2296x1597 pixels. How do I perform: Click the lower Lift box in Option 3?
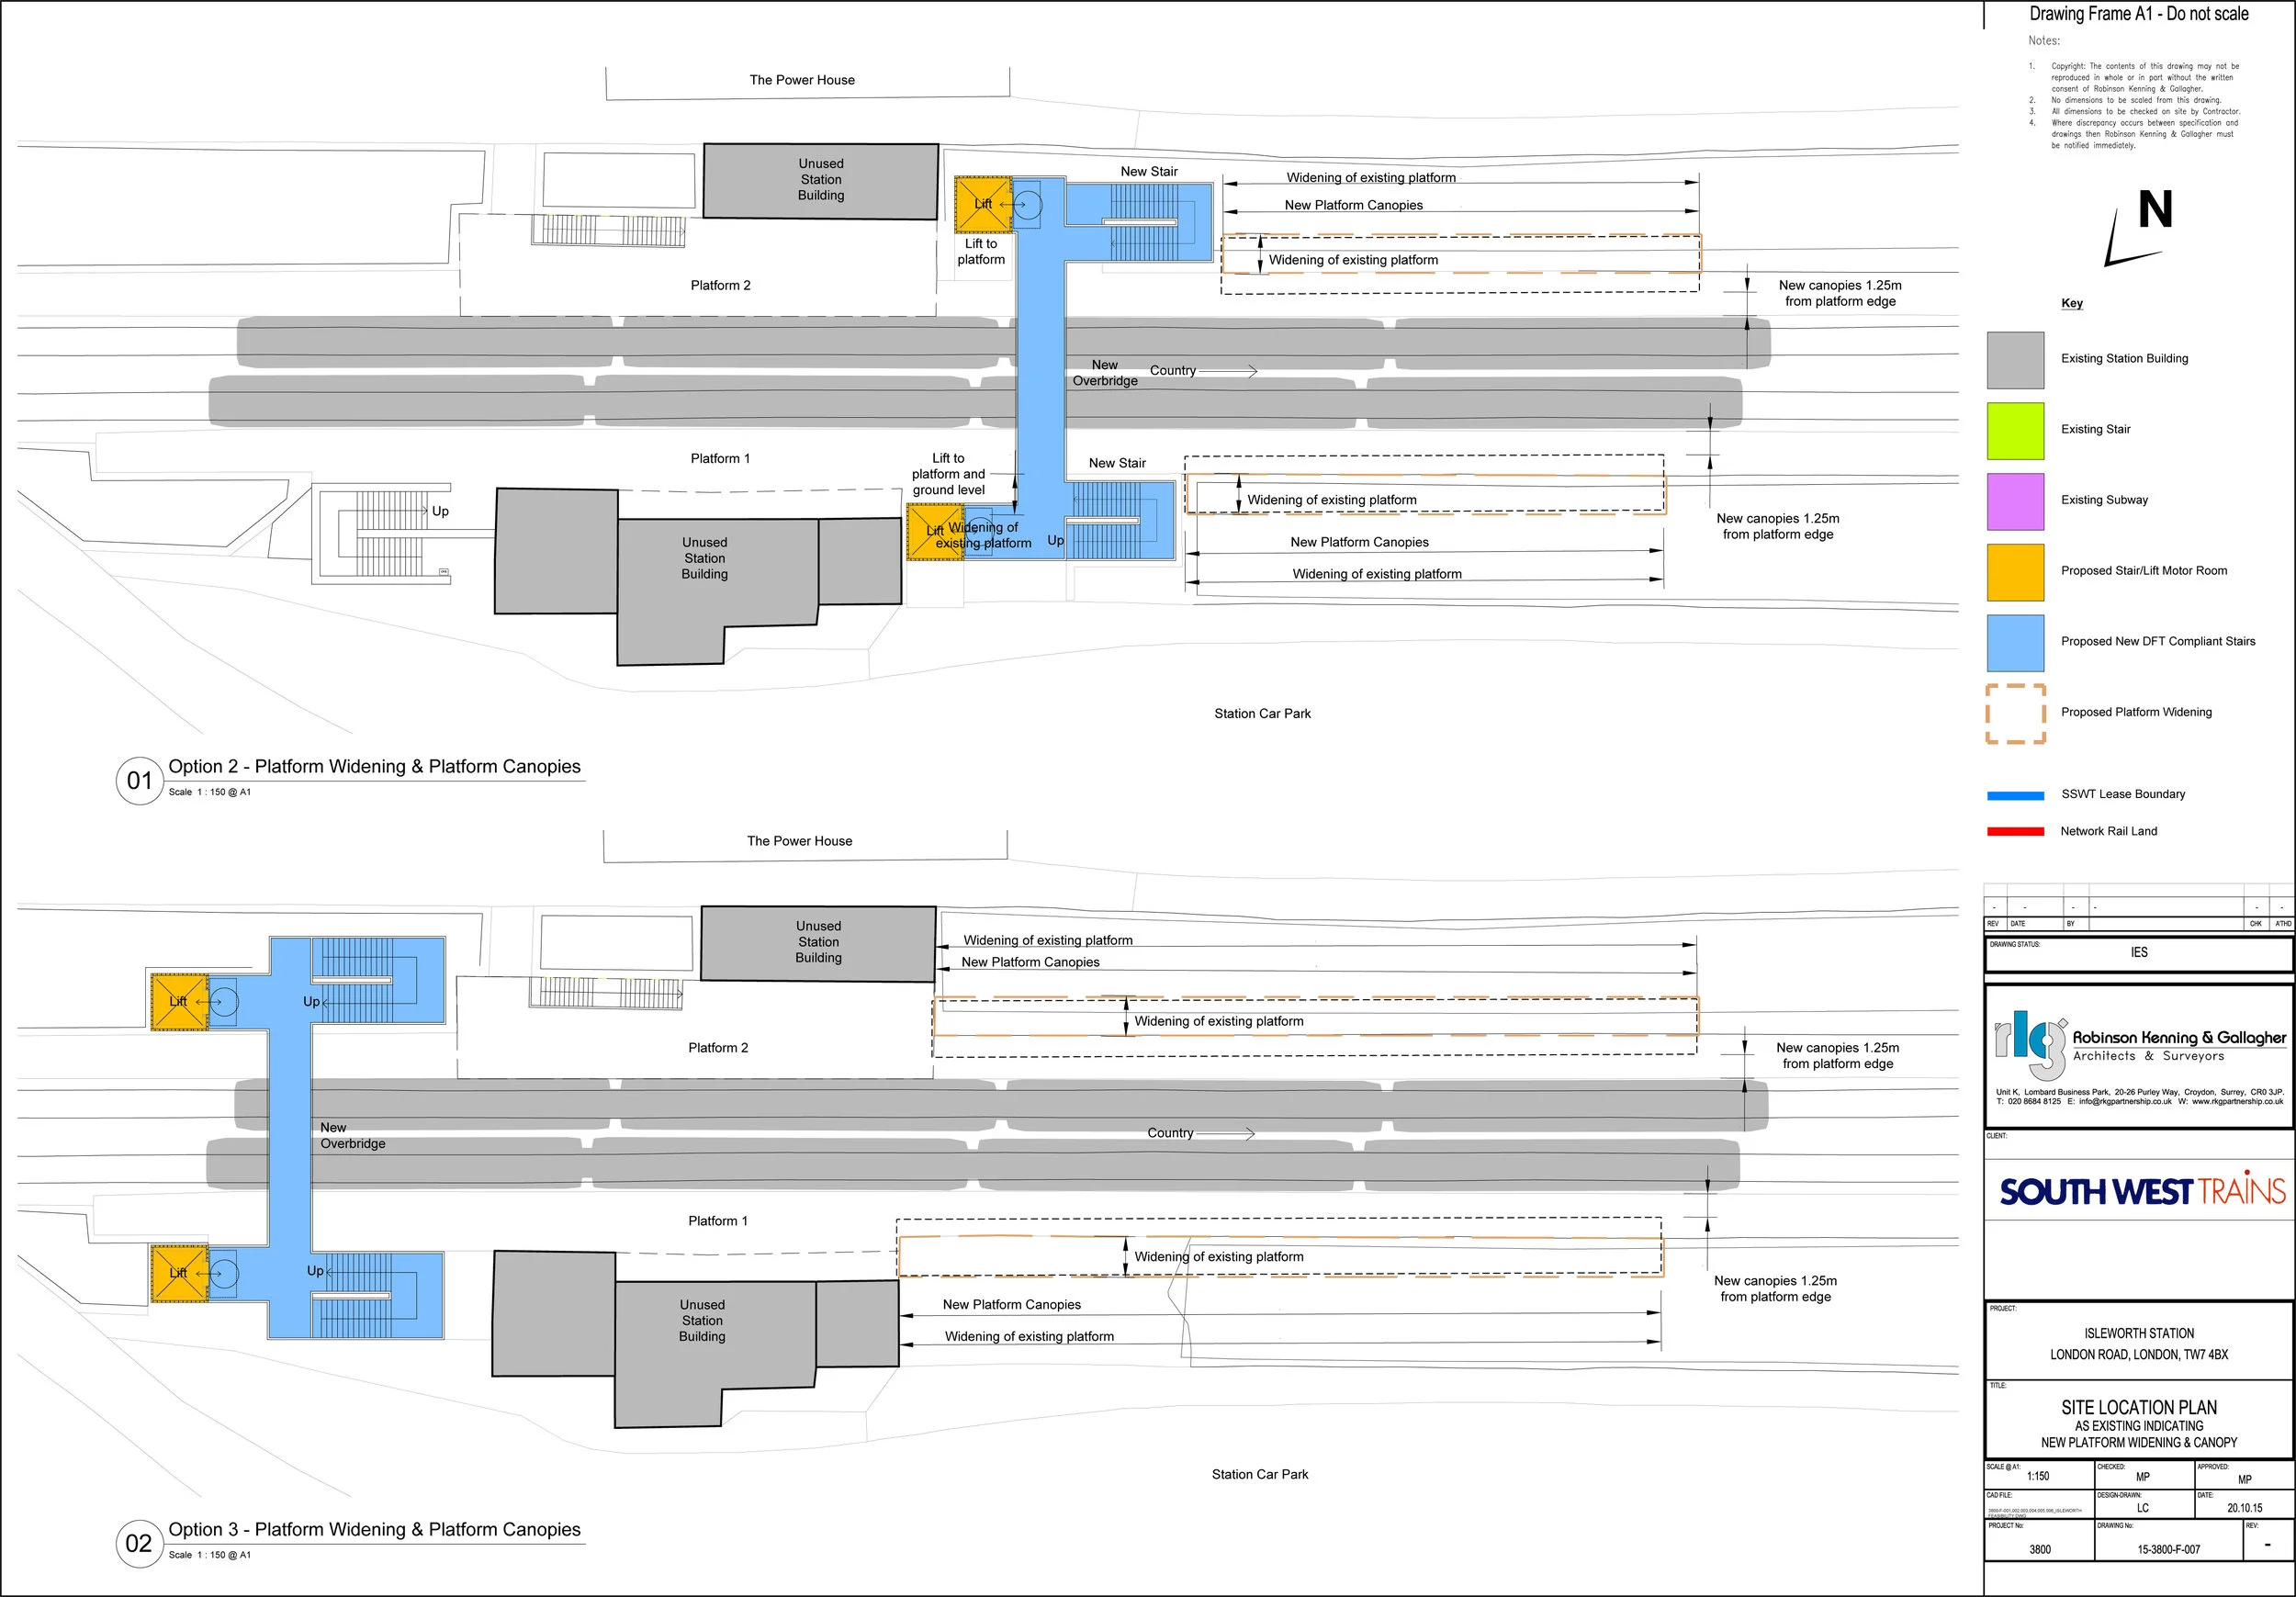pyautogui.click(x=179, y=1273)
